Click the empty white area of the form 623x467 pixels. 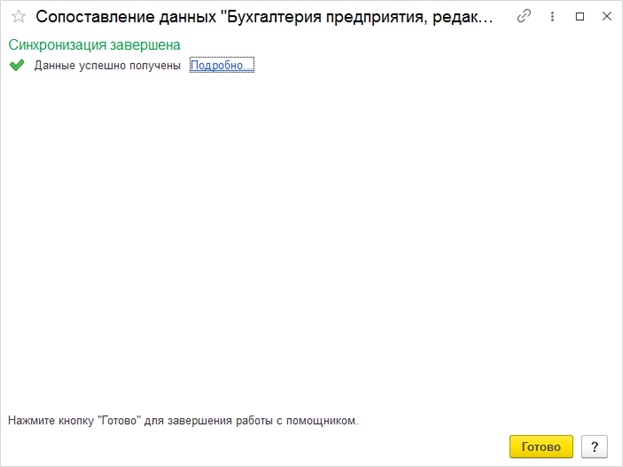(x=310, y=240)
